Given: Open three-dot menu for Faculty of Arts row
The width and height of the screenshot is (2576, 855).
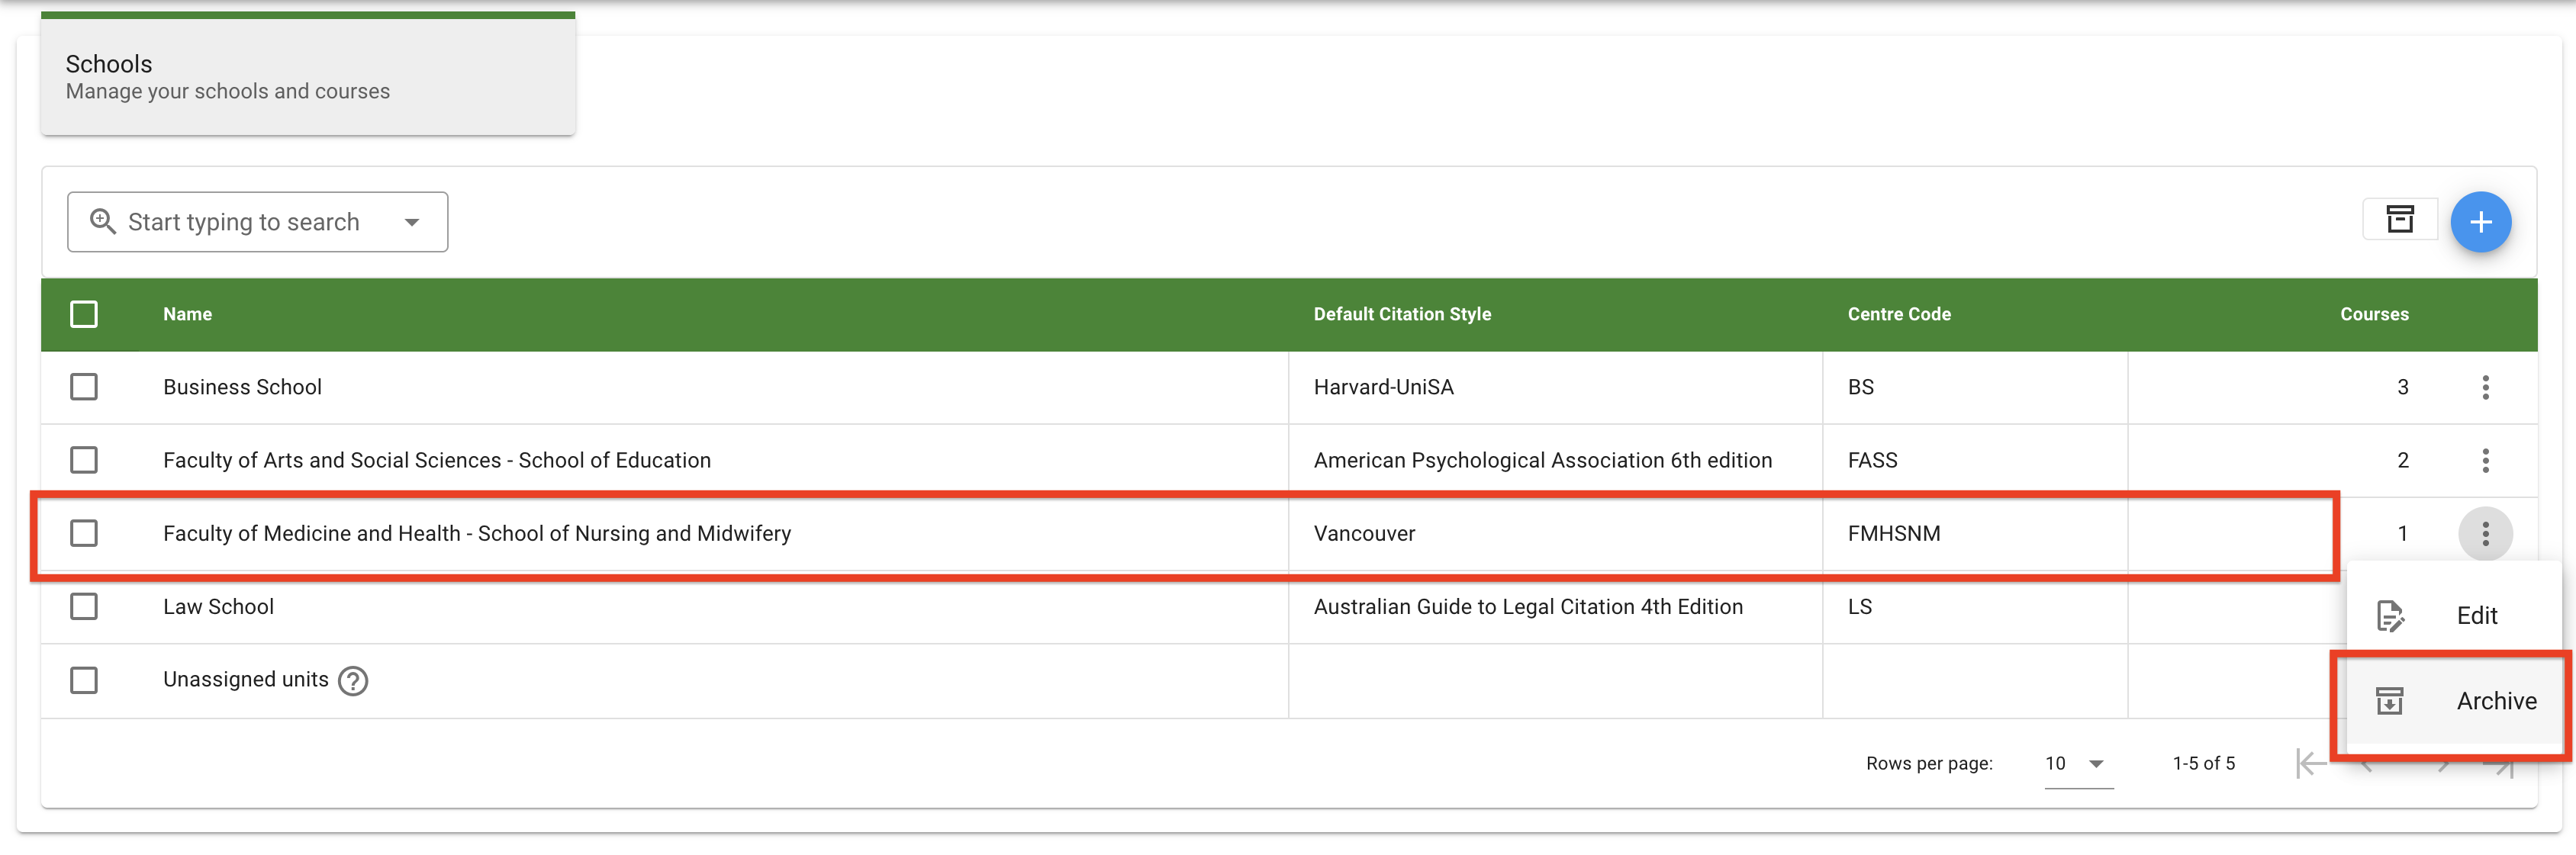Looking at the screenshot, I should point(2484,460).
